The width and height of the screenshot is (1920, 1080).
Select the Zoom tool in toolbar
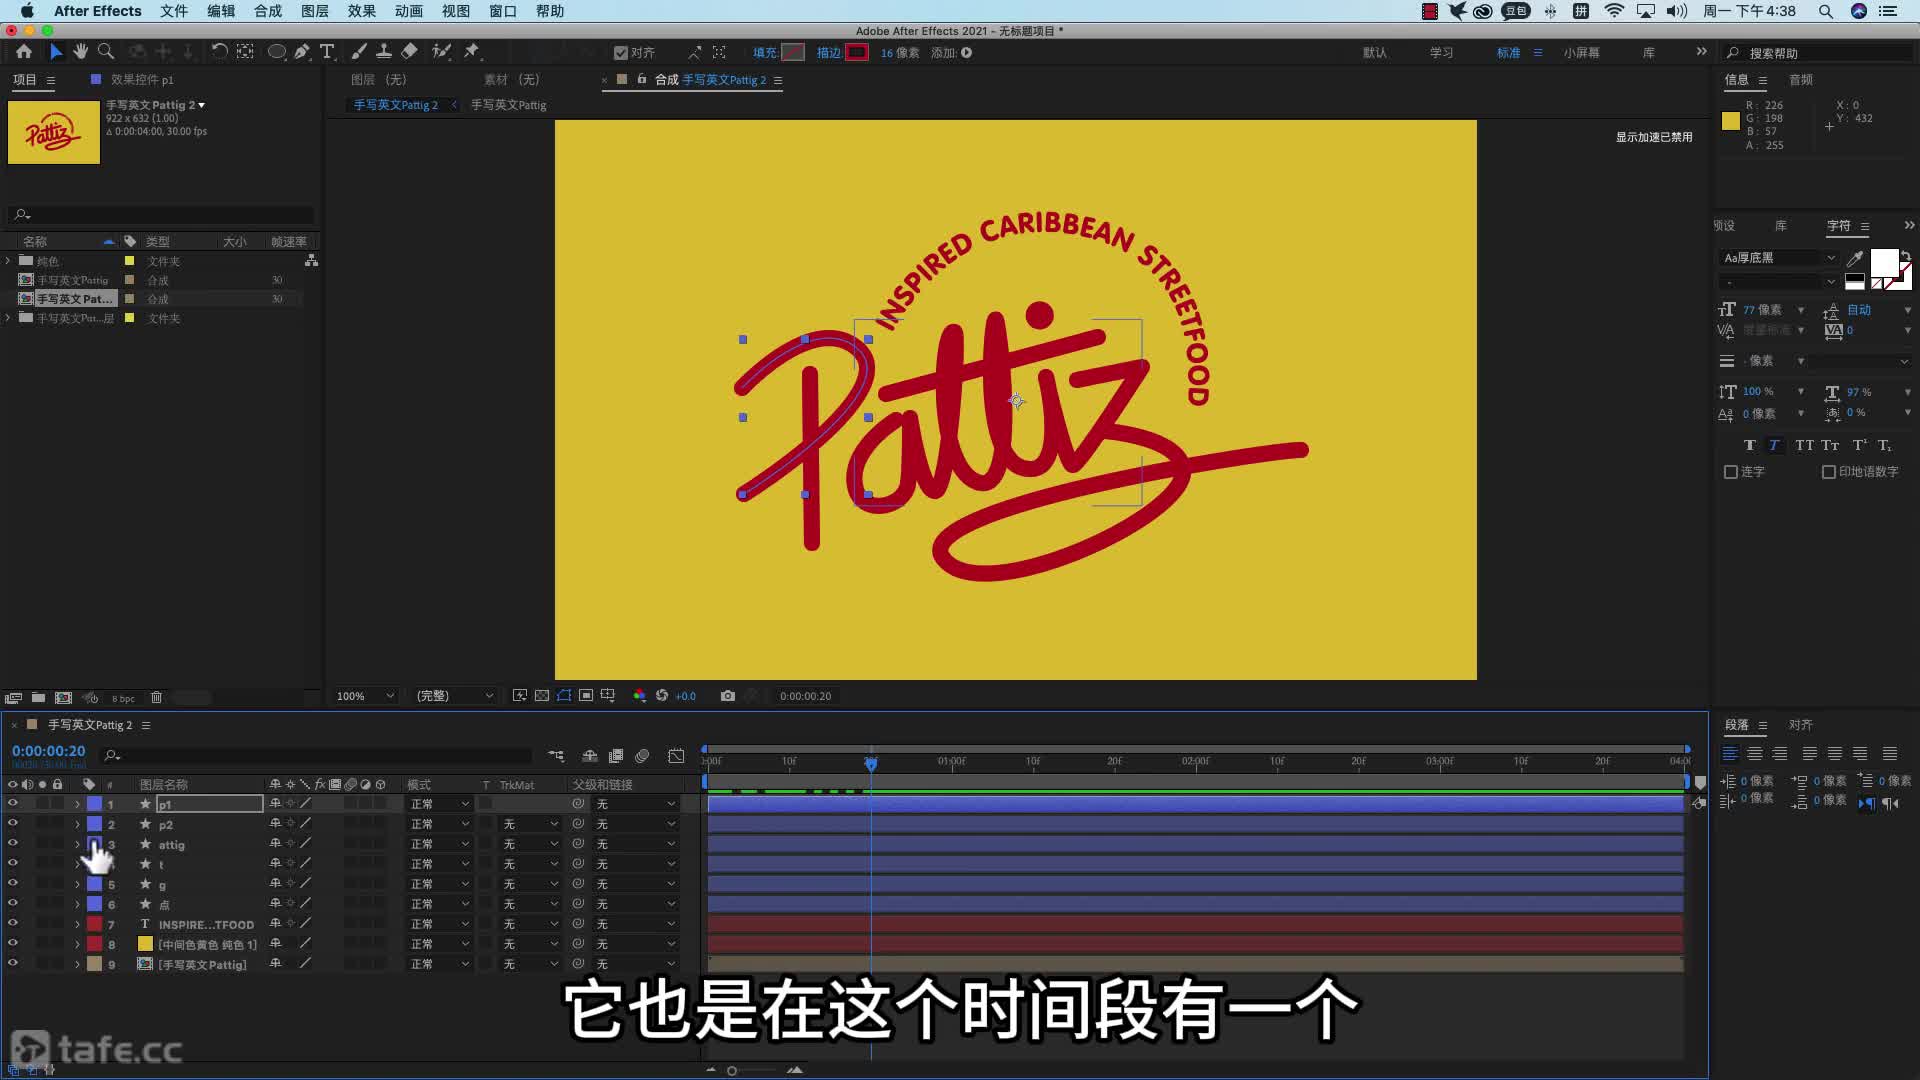click(x=105, y=52)
